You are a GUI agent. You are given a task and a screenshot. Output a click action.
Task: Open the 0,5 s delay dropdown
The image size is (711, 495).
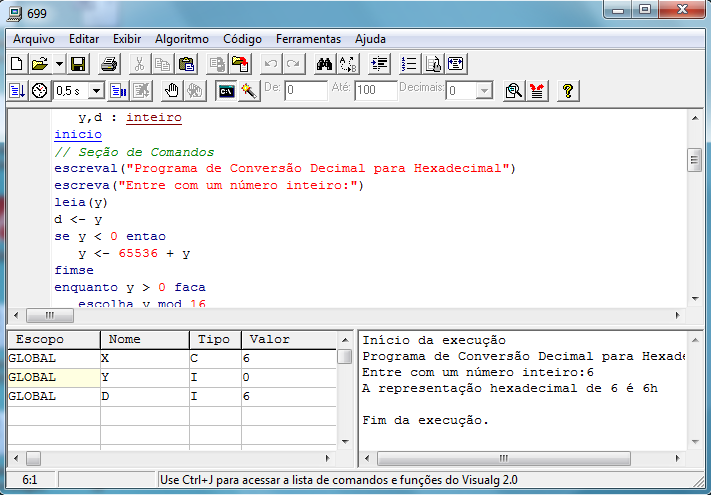pyautogui.click(x=97, y=91)
